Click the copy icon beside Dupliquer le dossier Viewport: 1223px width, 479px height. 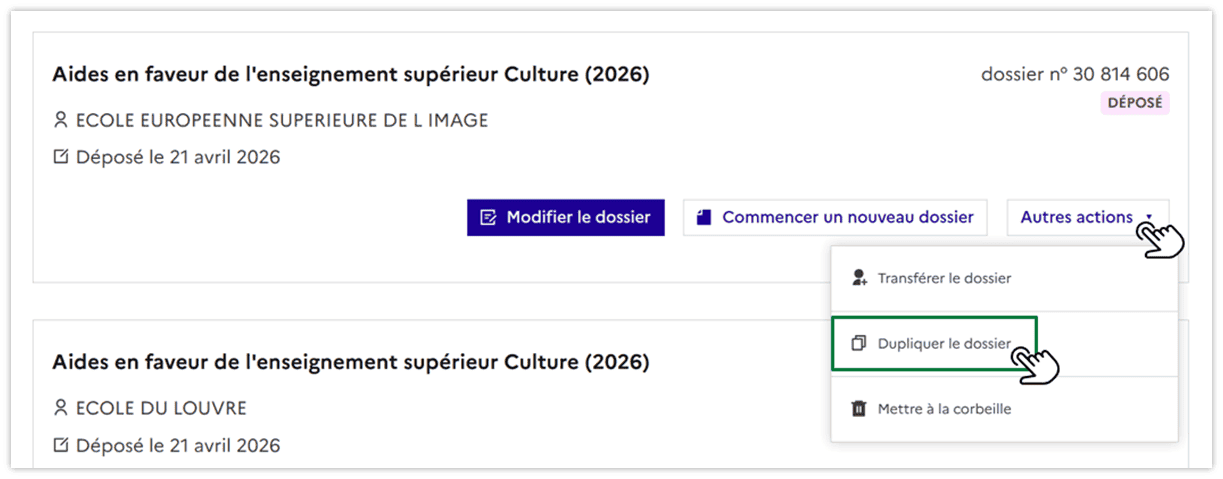tap(858, 344)
